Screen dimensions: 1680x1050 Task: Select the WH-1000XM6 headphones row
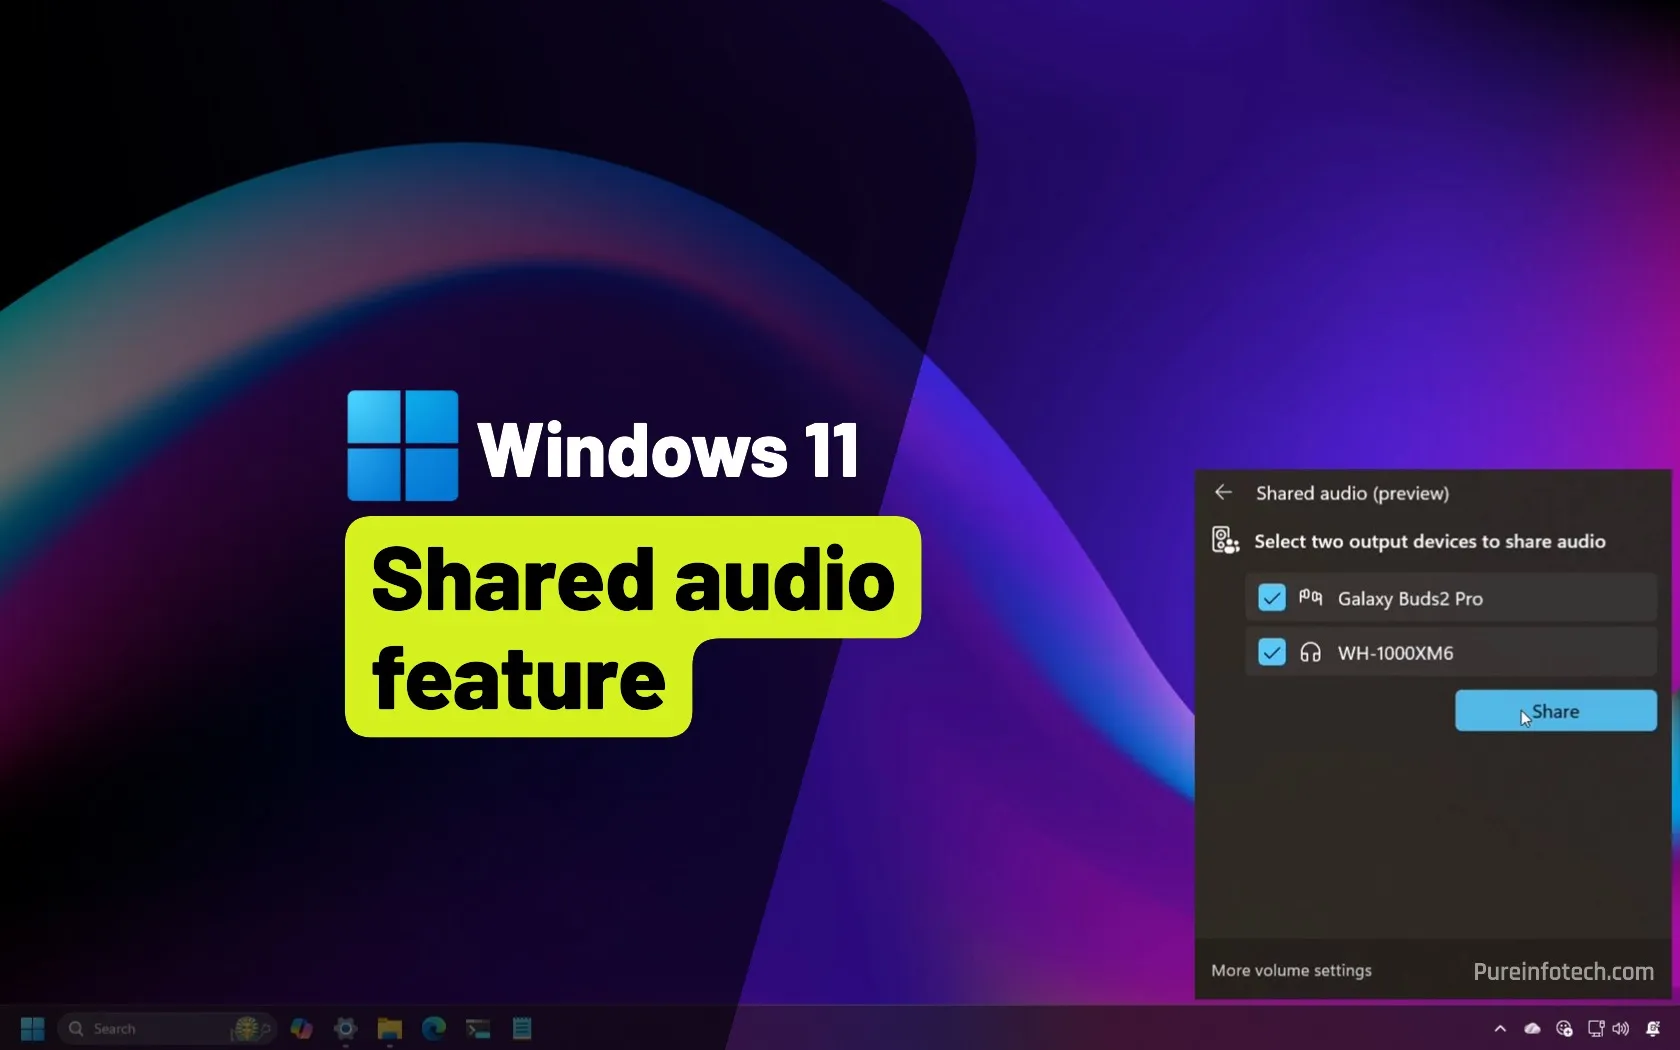[x=1450, y=653]
